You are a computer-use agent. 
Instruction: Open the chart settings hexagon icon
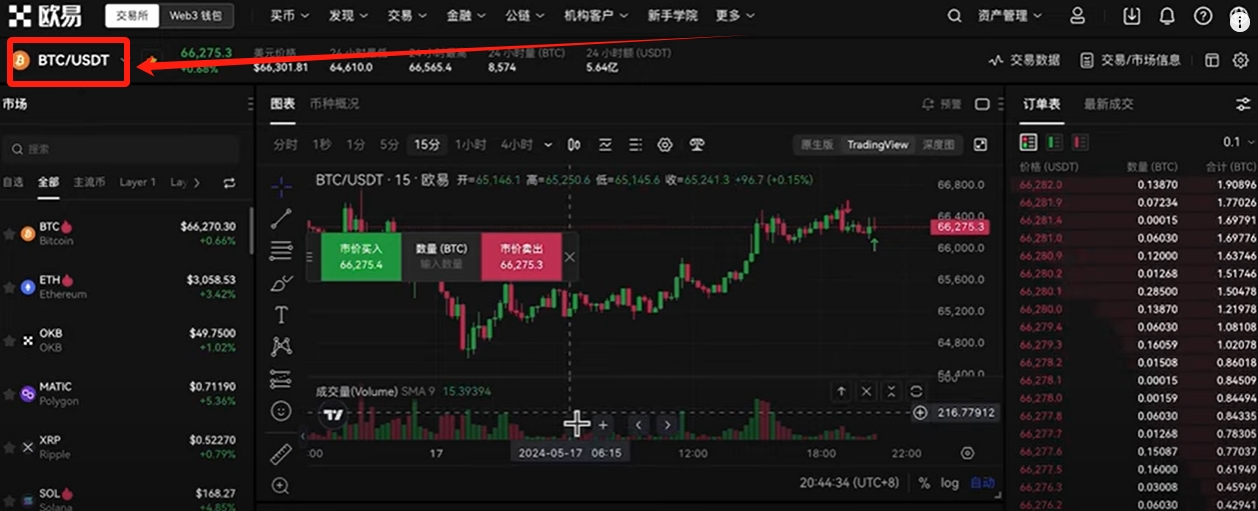coord(665,144)
